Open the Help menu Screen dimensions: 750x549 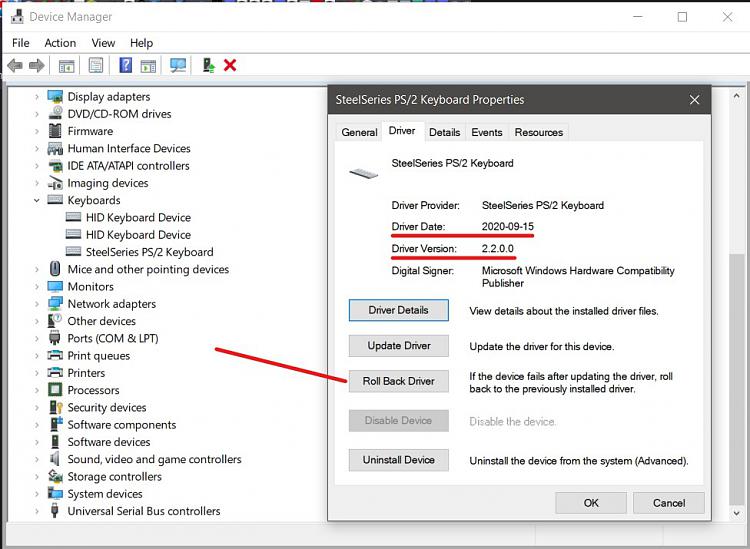point(142,43)
